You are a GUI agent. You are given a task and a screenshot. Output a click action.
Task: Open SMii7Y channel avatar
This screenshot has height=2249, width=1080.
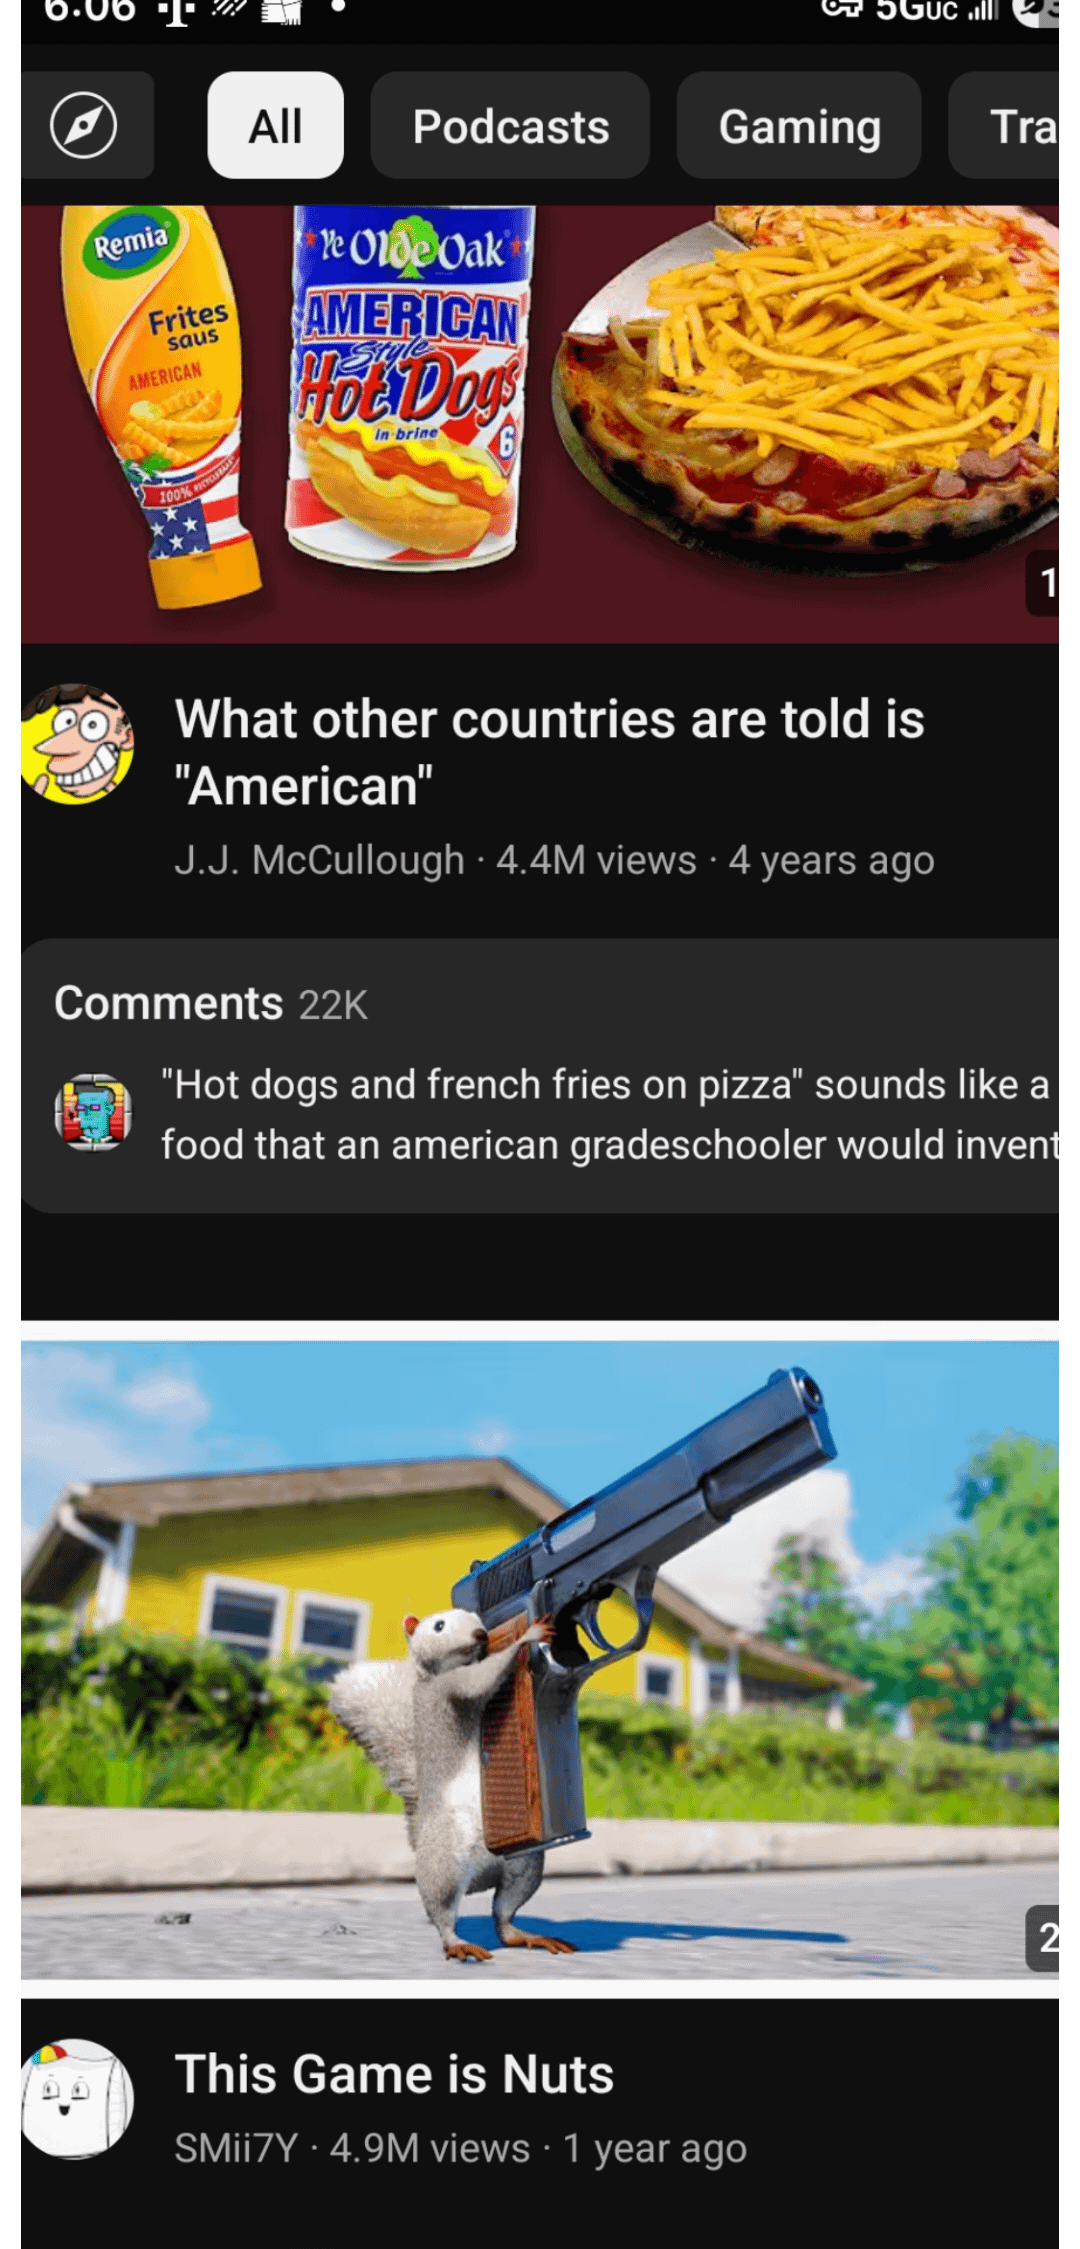pyautogui.click(x=77, y=2098)
